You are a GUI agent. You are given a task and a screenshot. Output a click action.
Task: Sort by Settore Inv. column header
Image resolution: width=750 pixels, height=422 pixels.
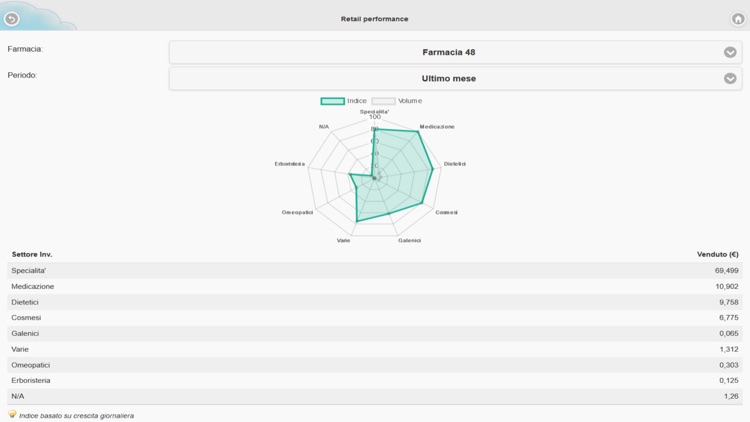click(33, 254)
